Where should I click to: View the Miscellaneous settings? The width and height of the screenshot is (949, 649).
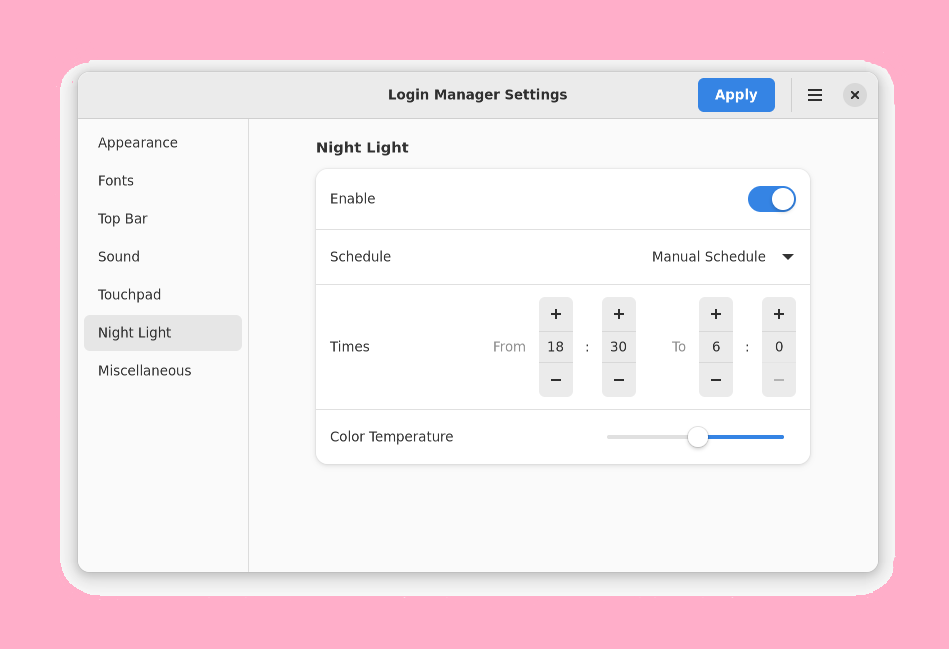[144, 371]
